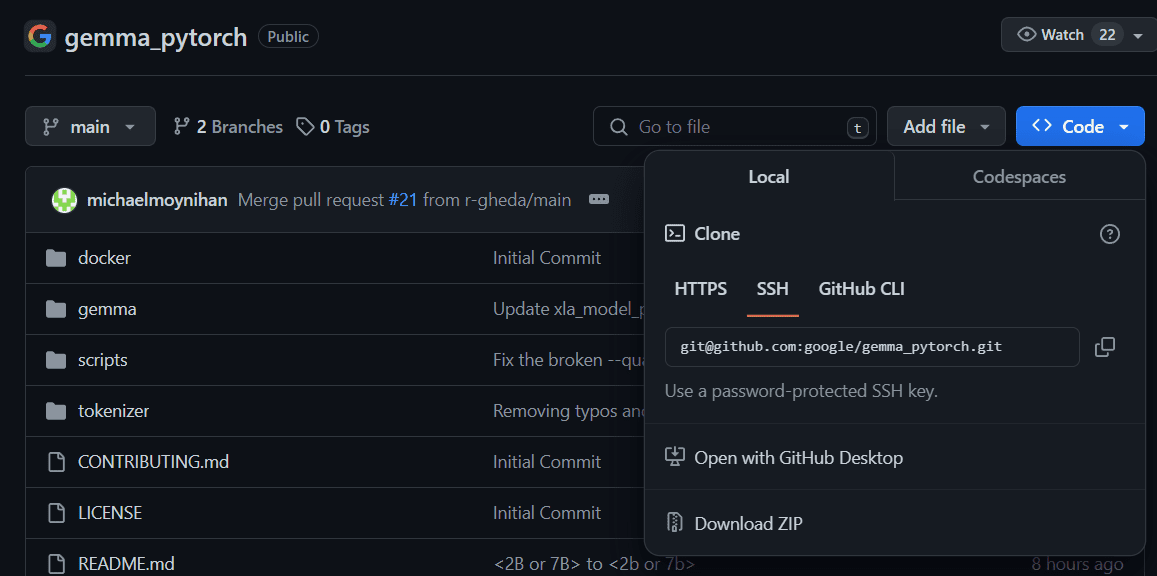Screen dimensions: 1157x576
Task: Open the CONTRIBUTING.md file
Action: pos(152,461)
